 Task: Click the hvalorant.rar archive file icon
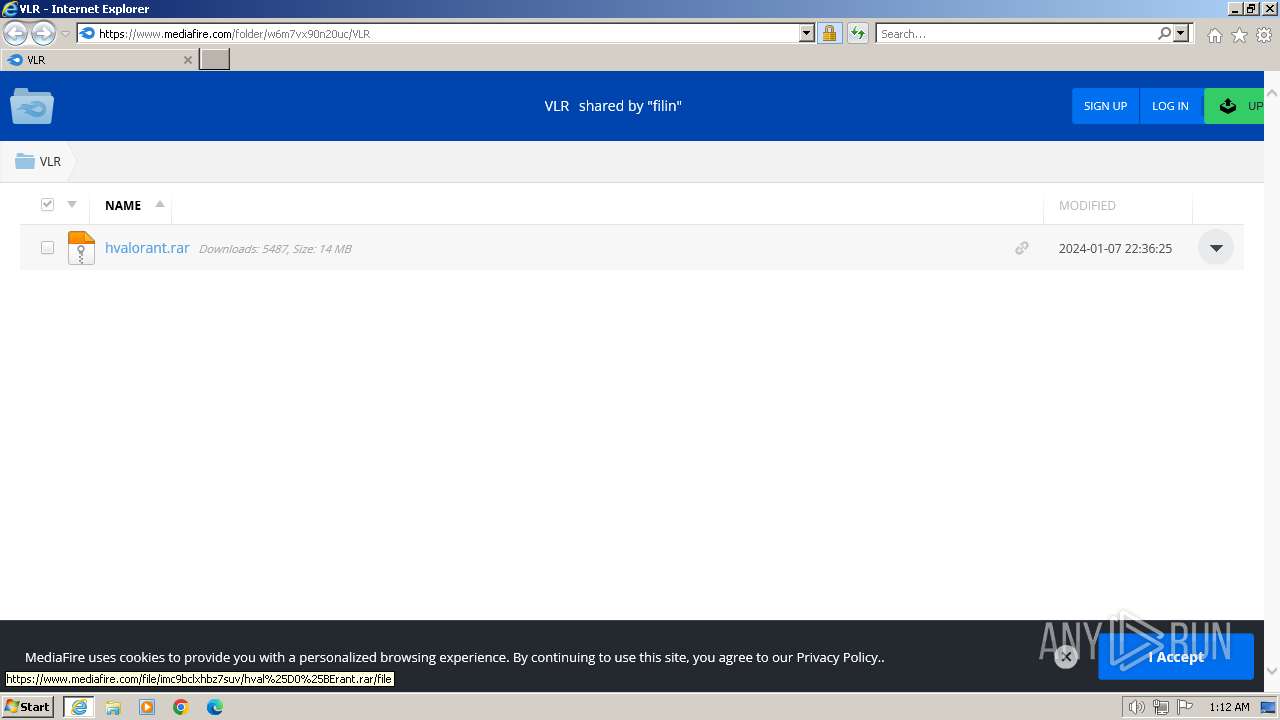click(81, 247)
